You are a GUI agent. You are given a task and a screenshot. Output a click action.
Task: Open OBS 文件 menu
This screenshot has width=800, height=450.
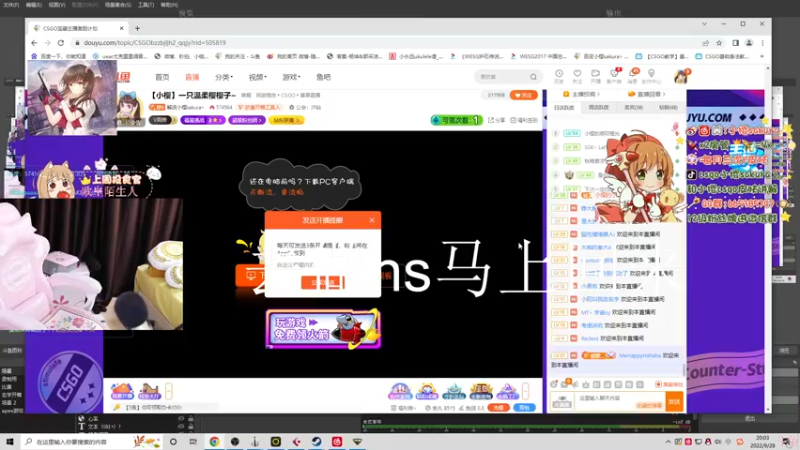click(11, 5)
